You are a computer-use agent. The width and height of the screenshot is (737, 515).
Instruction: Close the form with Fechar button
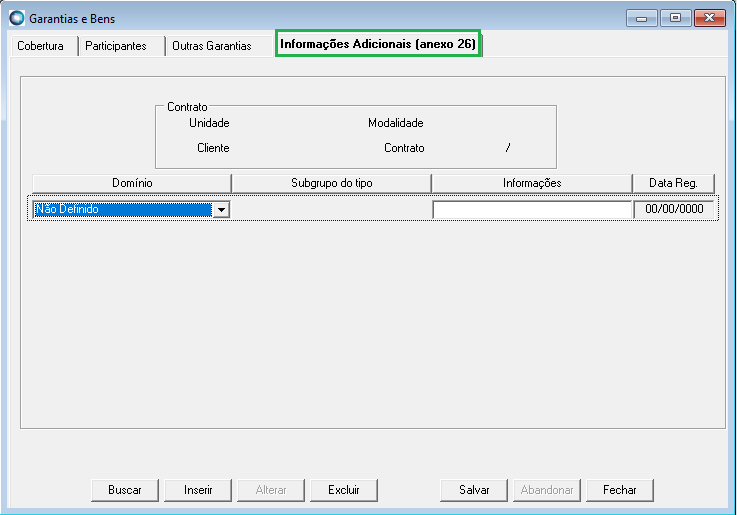[619, 490]
